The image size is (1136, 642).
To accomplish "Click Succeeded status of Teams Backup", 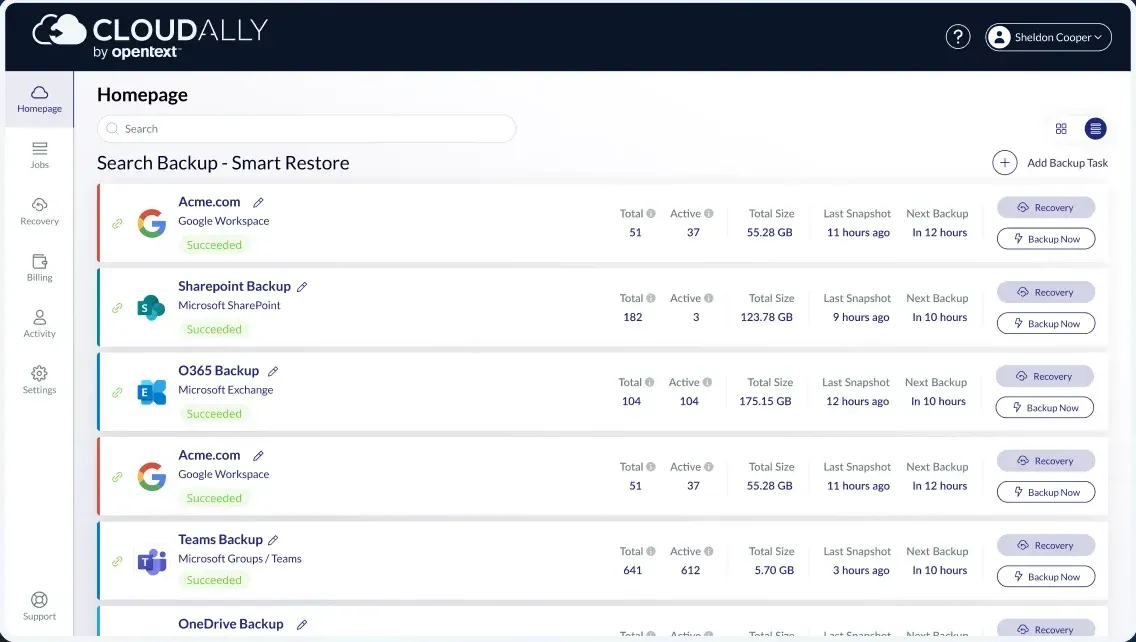I will [x=214, y=580].
